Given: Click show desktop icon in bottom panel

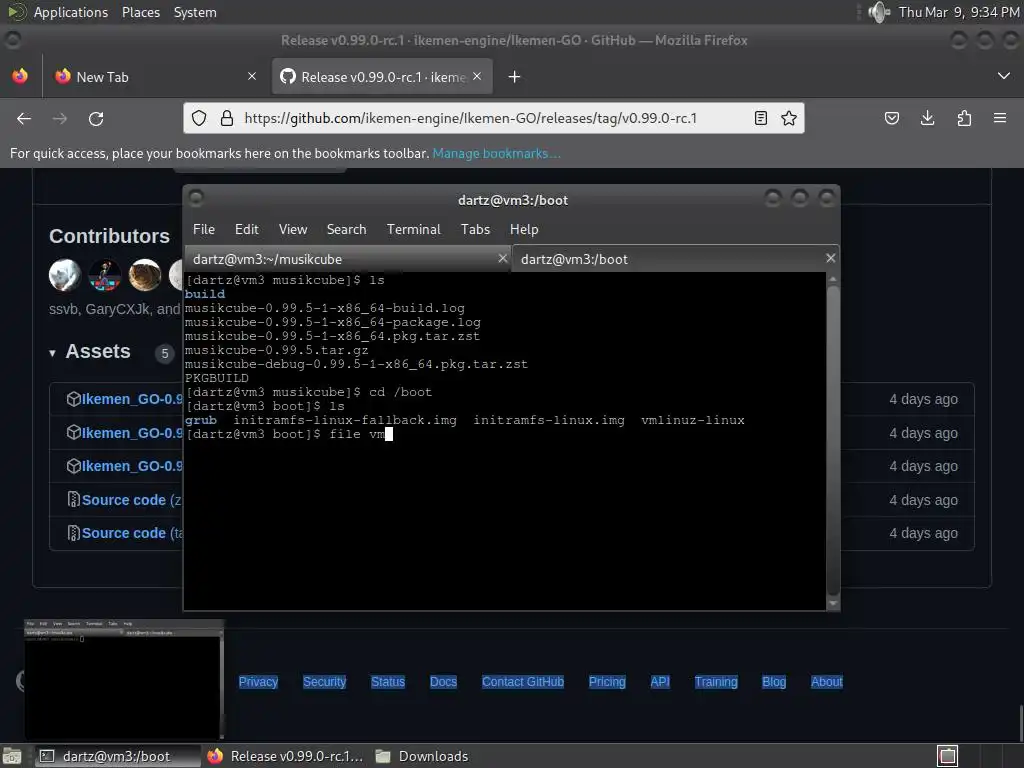Looking at the screenshot, I should [12, 756].
